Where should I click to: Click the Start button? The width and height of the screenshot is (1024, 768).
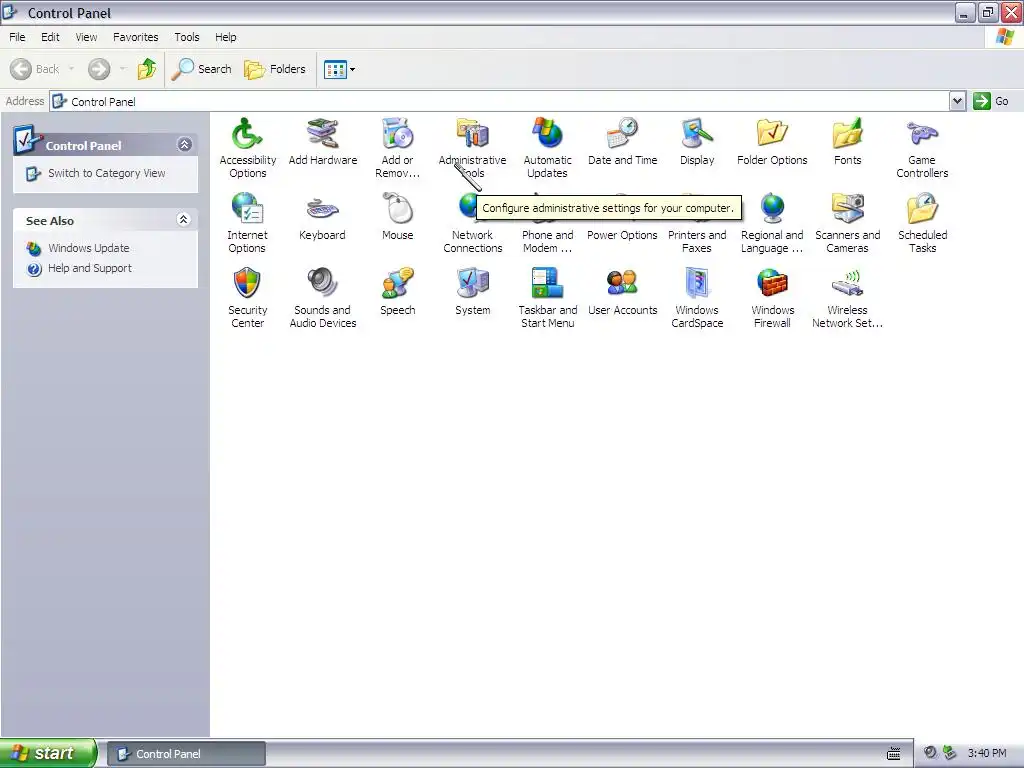click(x=47, y=753)
